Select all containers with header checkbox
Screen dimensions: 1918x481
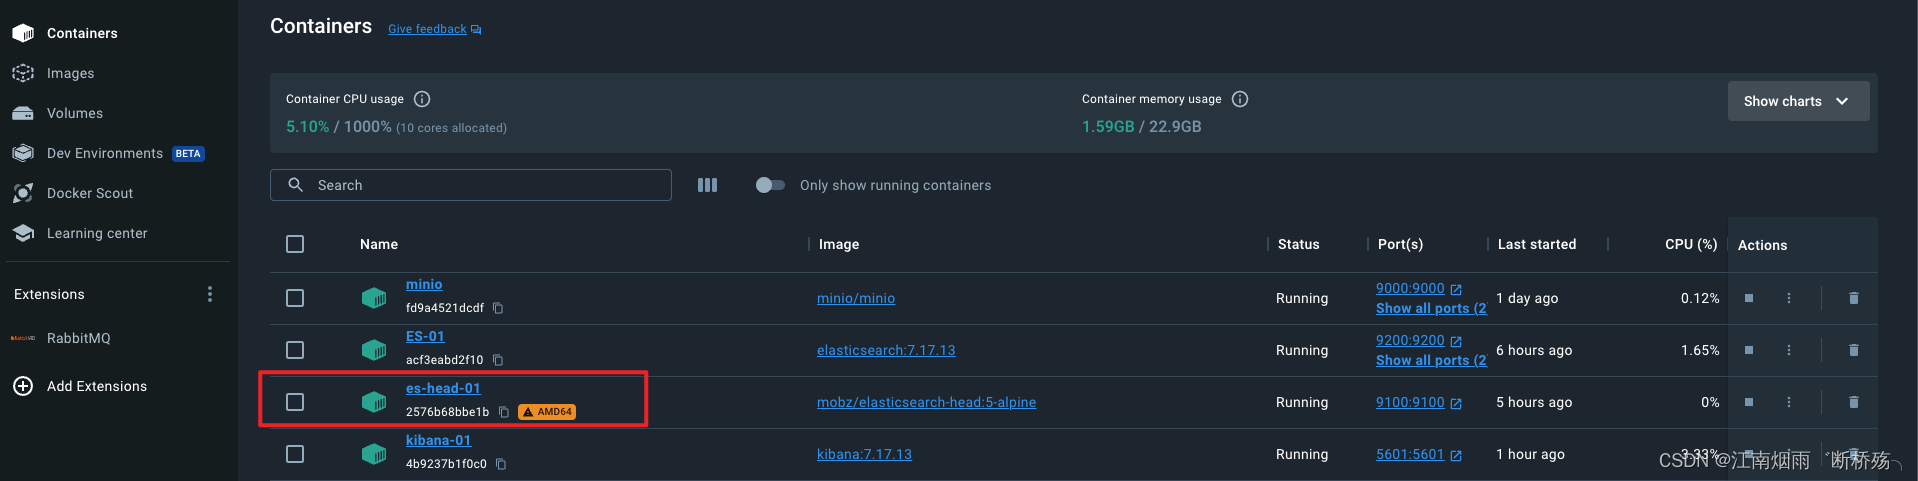click(295, 244)
